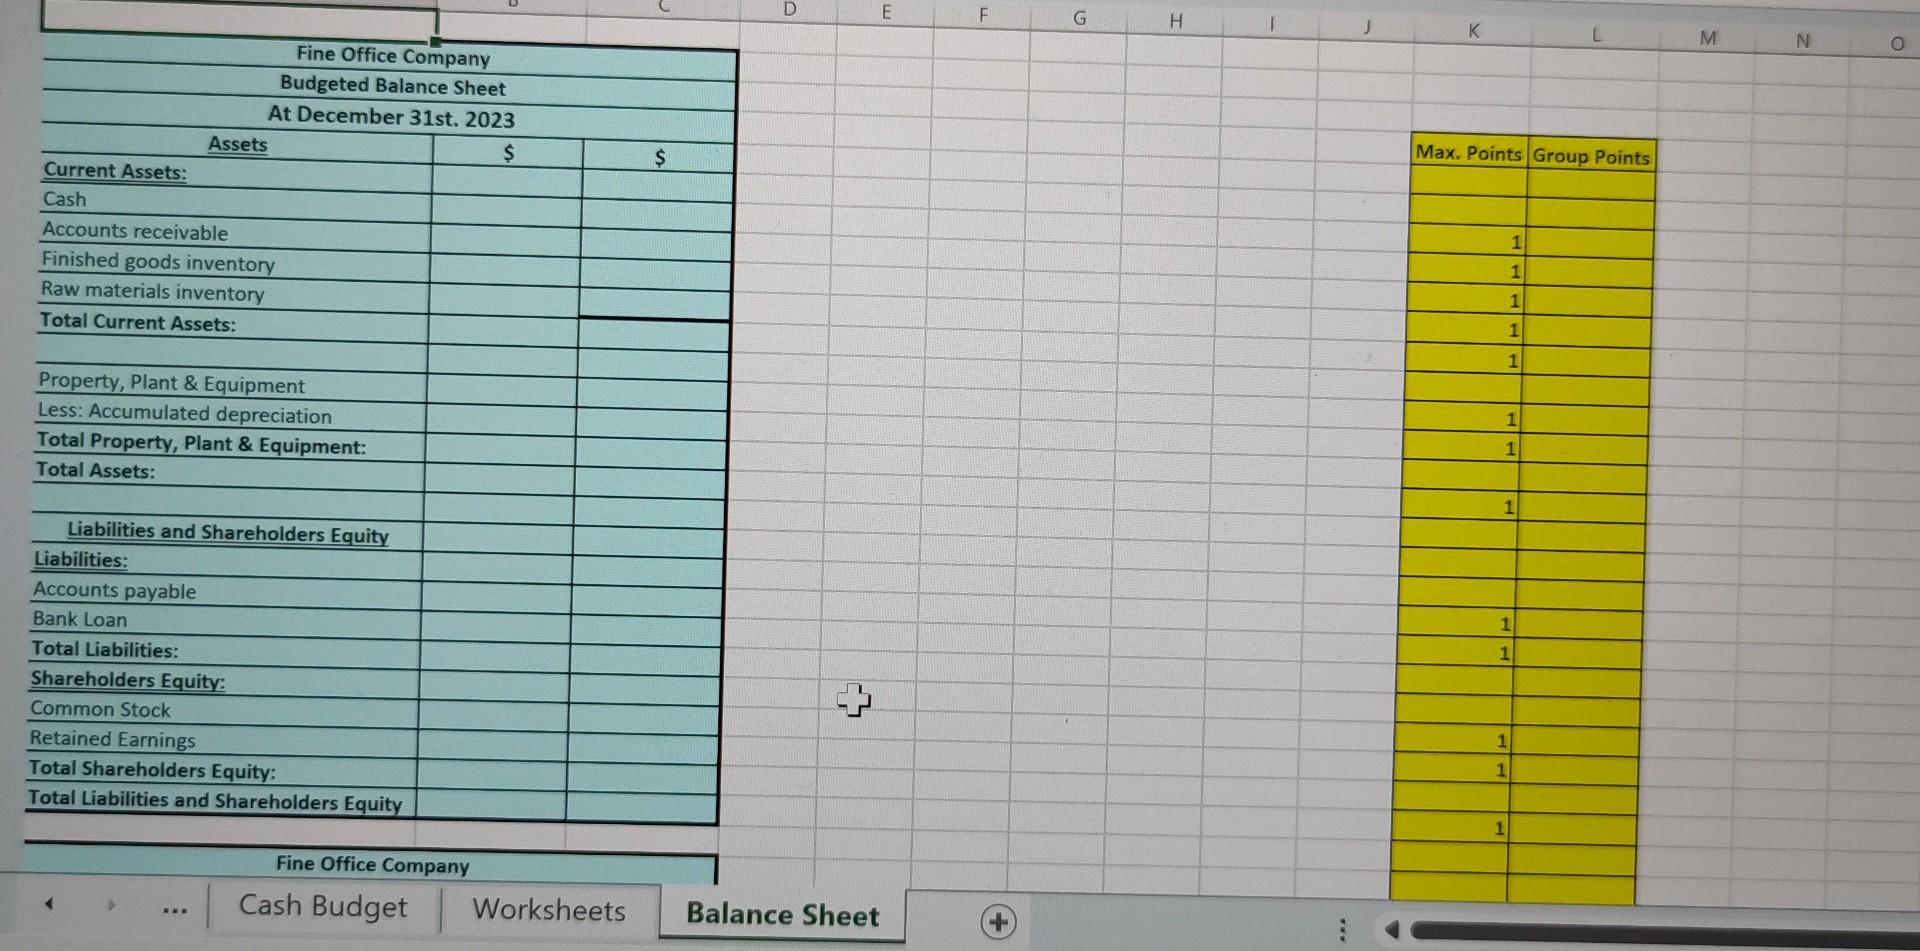Click the next sheet navigation arrow
The image size is (1920, 951).
(x=112, y=905)
